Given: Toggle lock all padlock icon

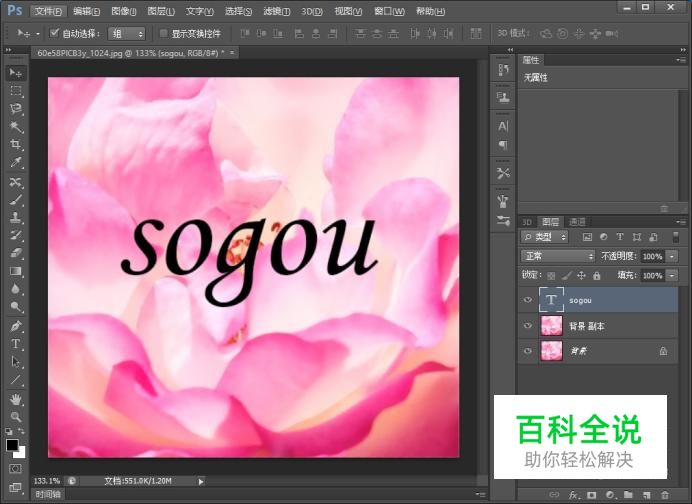Looking at the screenshot, I should (x=597, y=276).
